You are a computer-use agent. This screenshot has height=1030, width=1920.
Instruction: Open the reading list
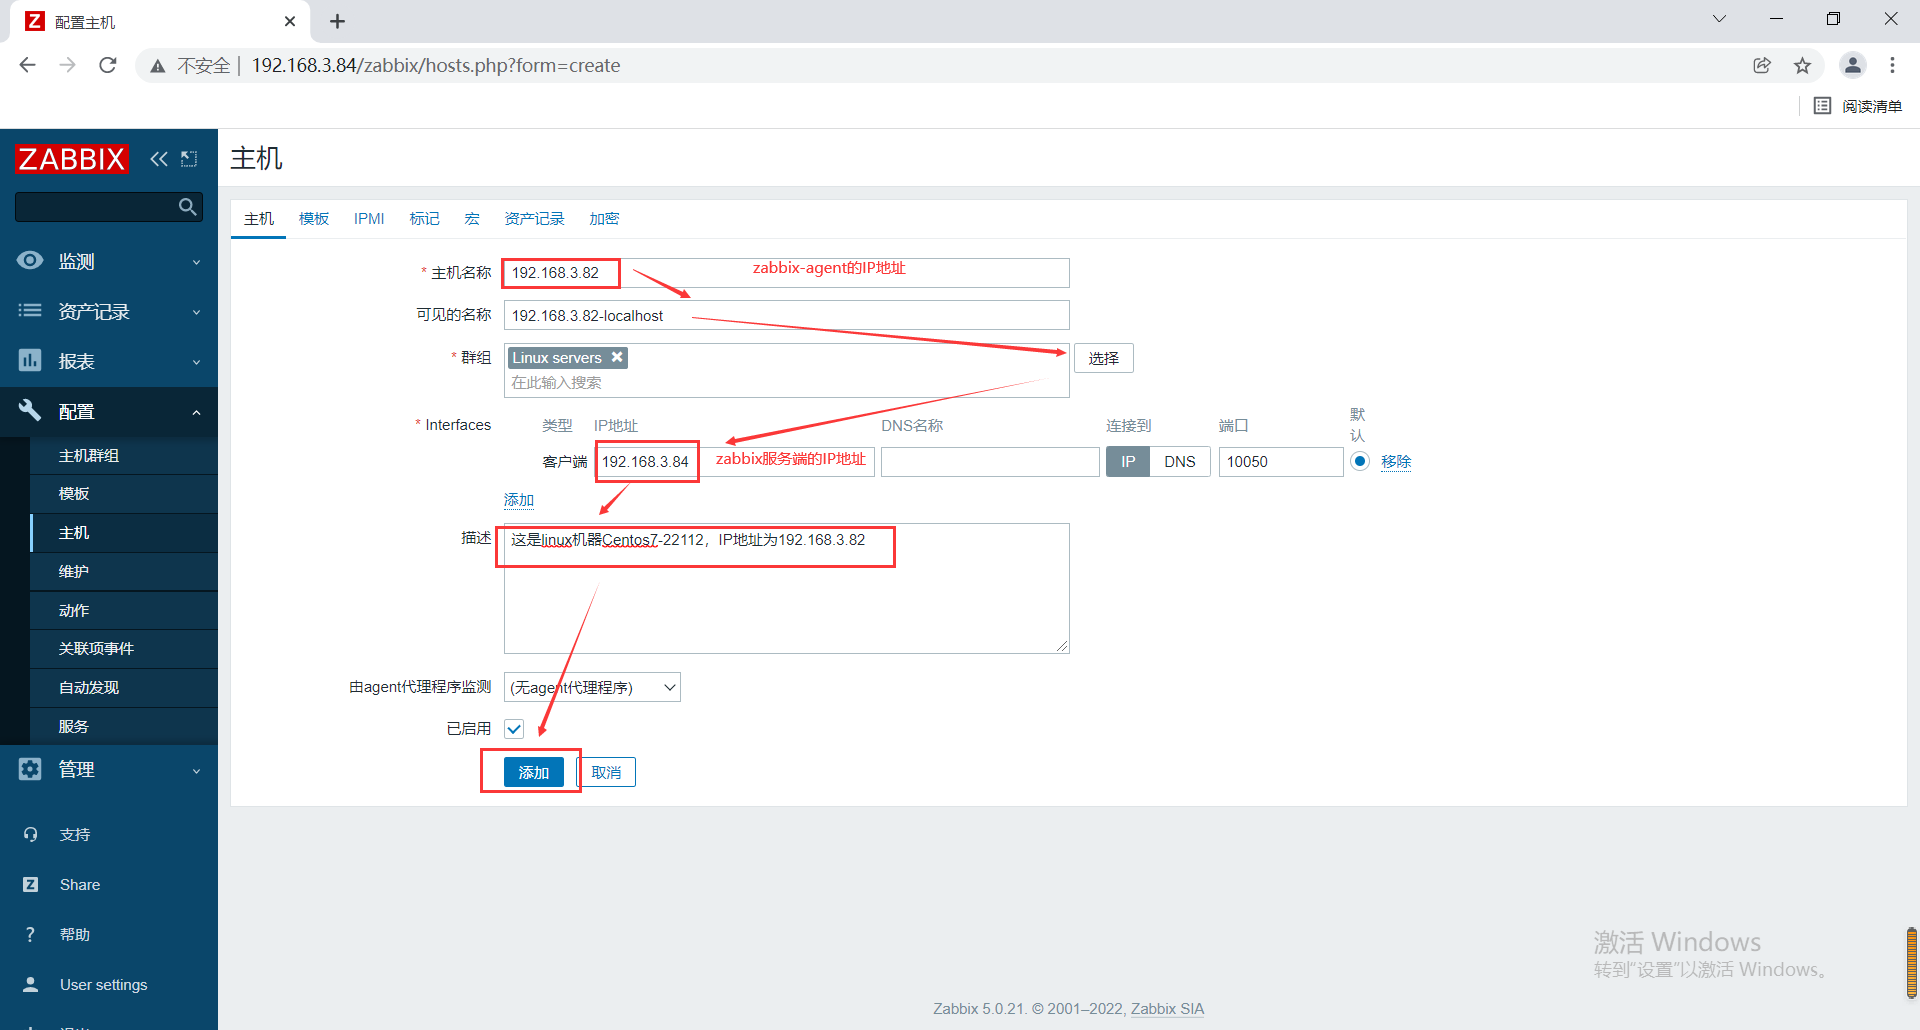pyautogui.click(x=1858, y=106)
